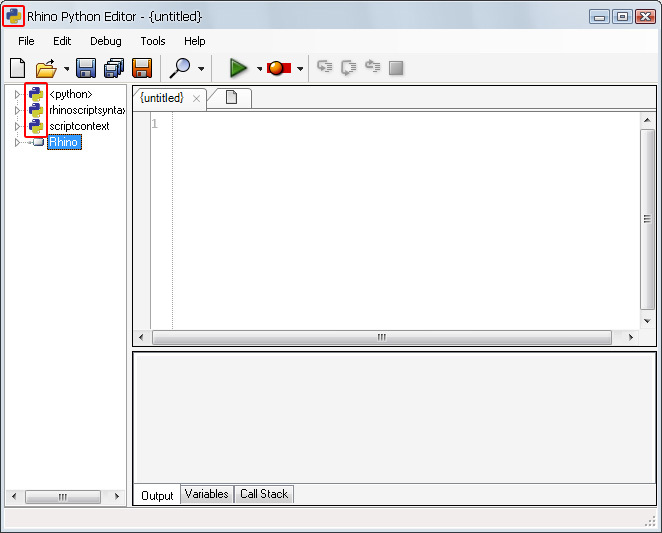Open the File menu
Image resolution: width=662 pixels, height=533 pixels.
[x=26, y=41]
